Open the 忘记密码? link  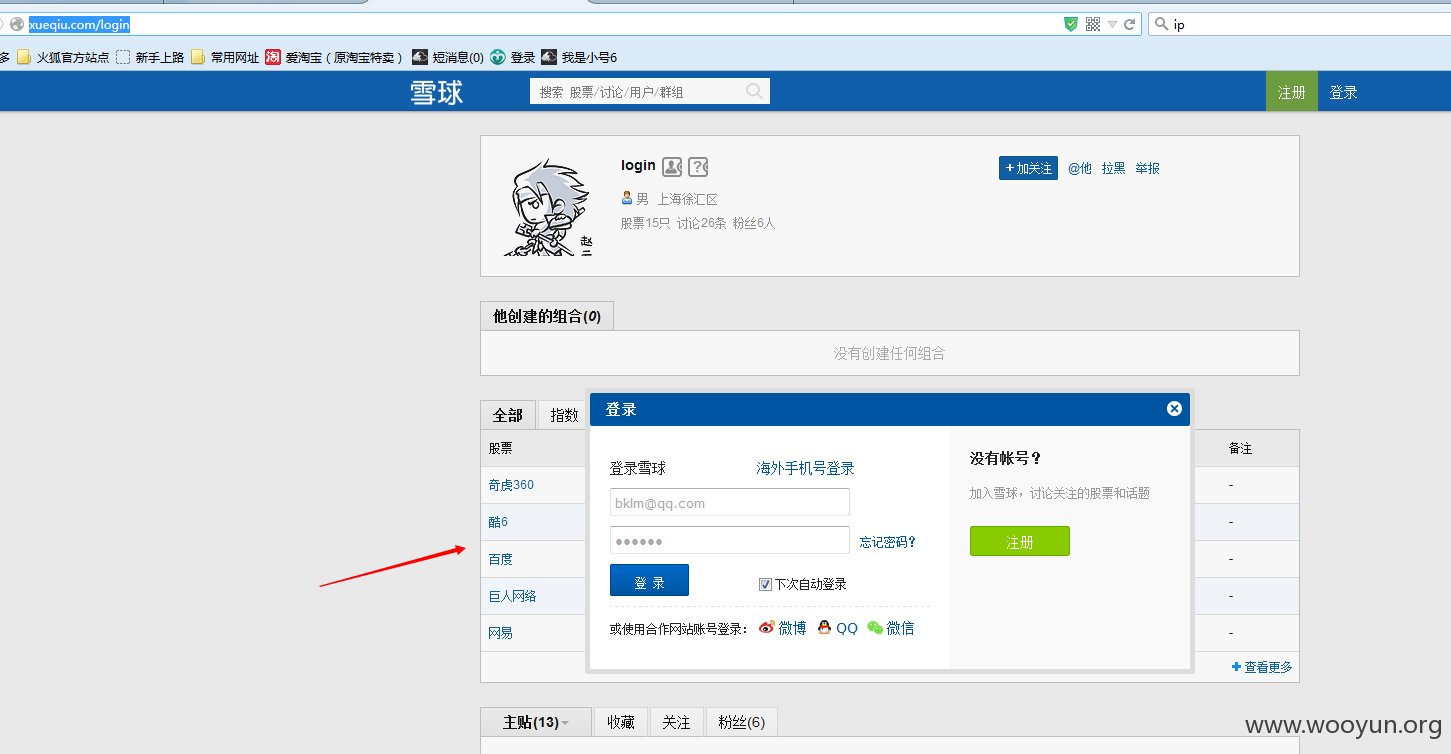(888, 542)
